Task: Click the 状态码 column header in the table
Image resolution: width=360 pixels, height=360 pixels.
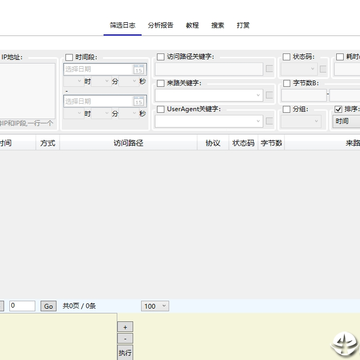Action: coord(243,143)
